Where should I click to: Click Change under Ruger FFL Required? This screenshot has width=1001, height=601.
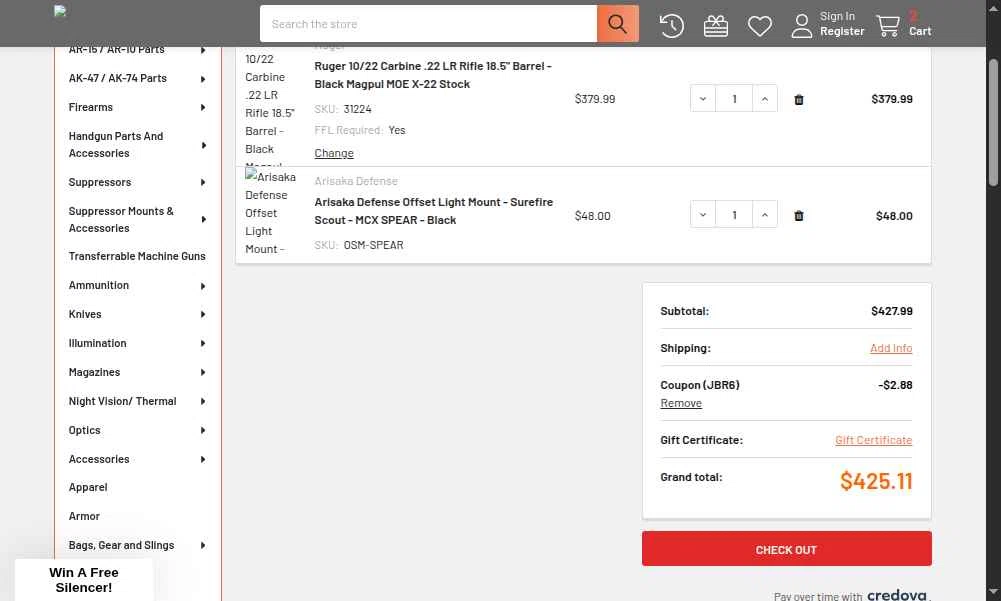pyautogui.click(x=334, y=153)
